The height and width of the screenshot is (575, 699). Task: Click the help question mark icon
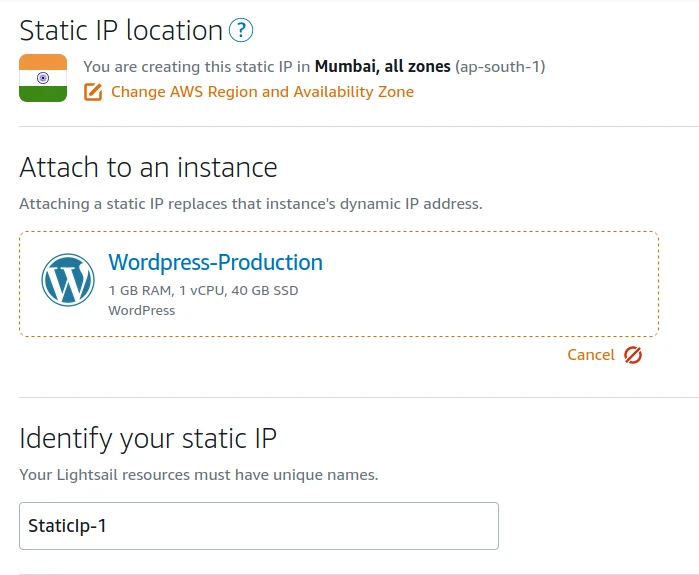click(241, 31)
